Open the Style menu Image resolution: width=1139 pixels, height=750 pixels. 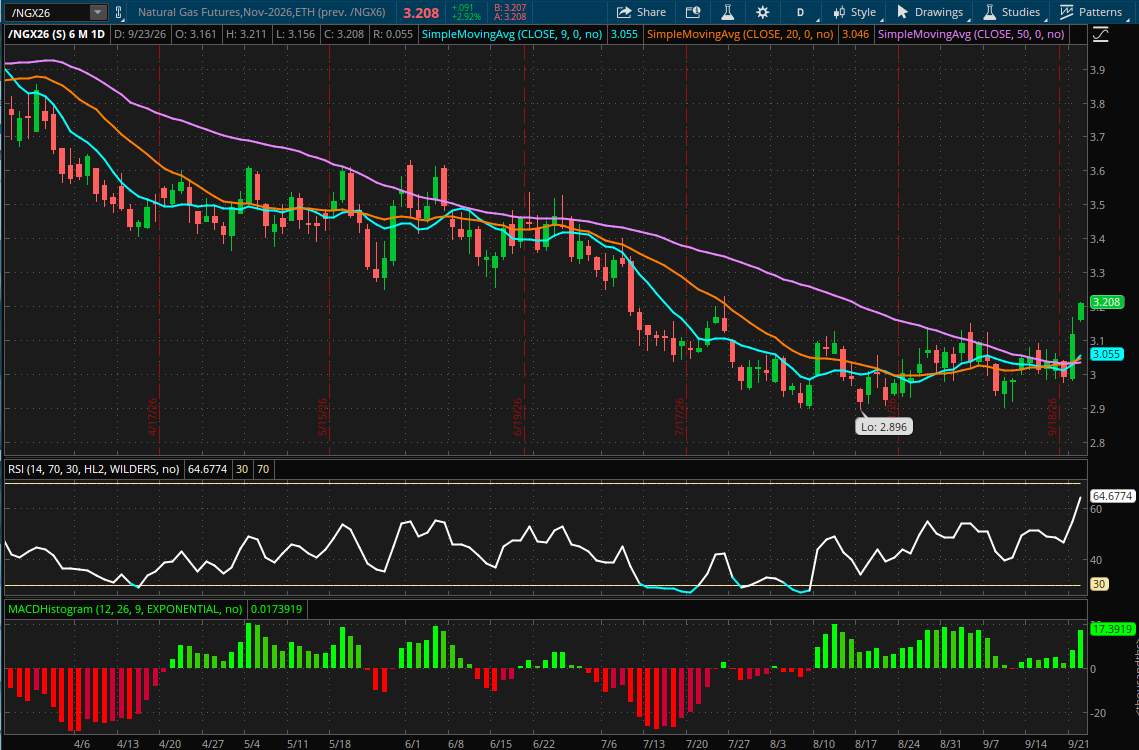click(856, 12)
